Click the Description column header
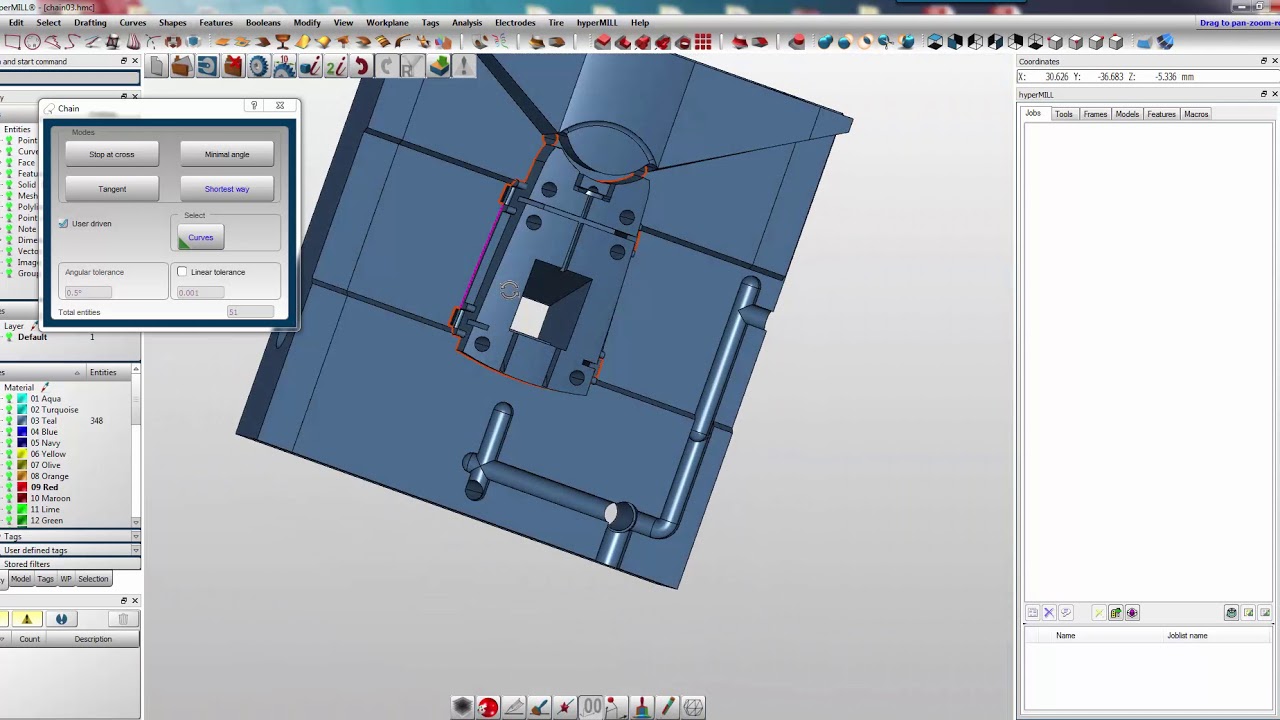This screenshot has height=720, width=1280. [93, 639]
